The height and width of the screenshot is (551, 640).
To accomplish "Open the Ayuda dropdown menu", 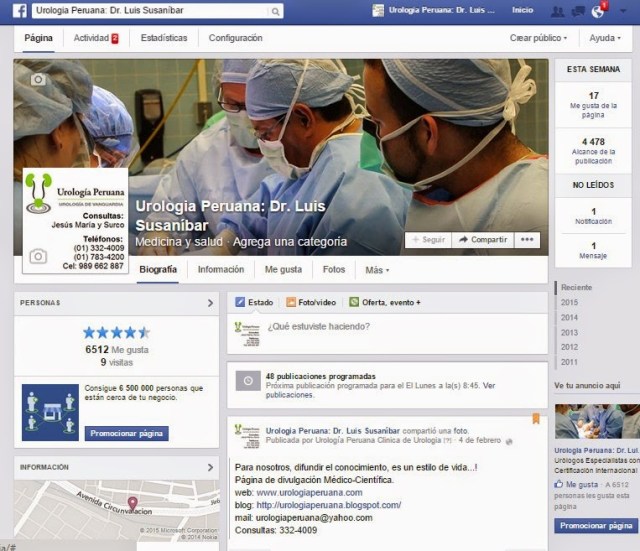I will point(606,38).
